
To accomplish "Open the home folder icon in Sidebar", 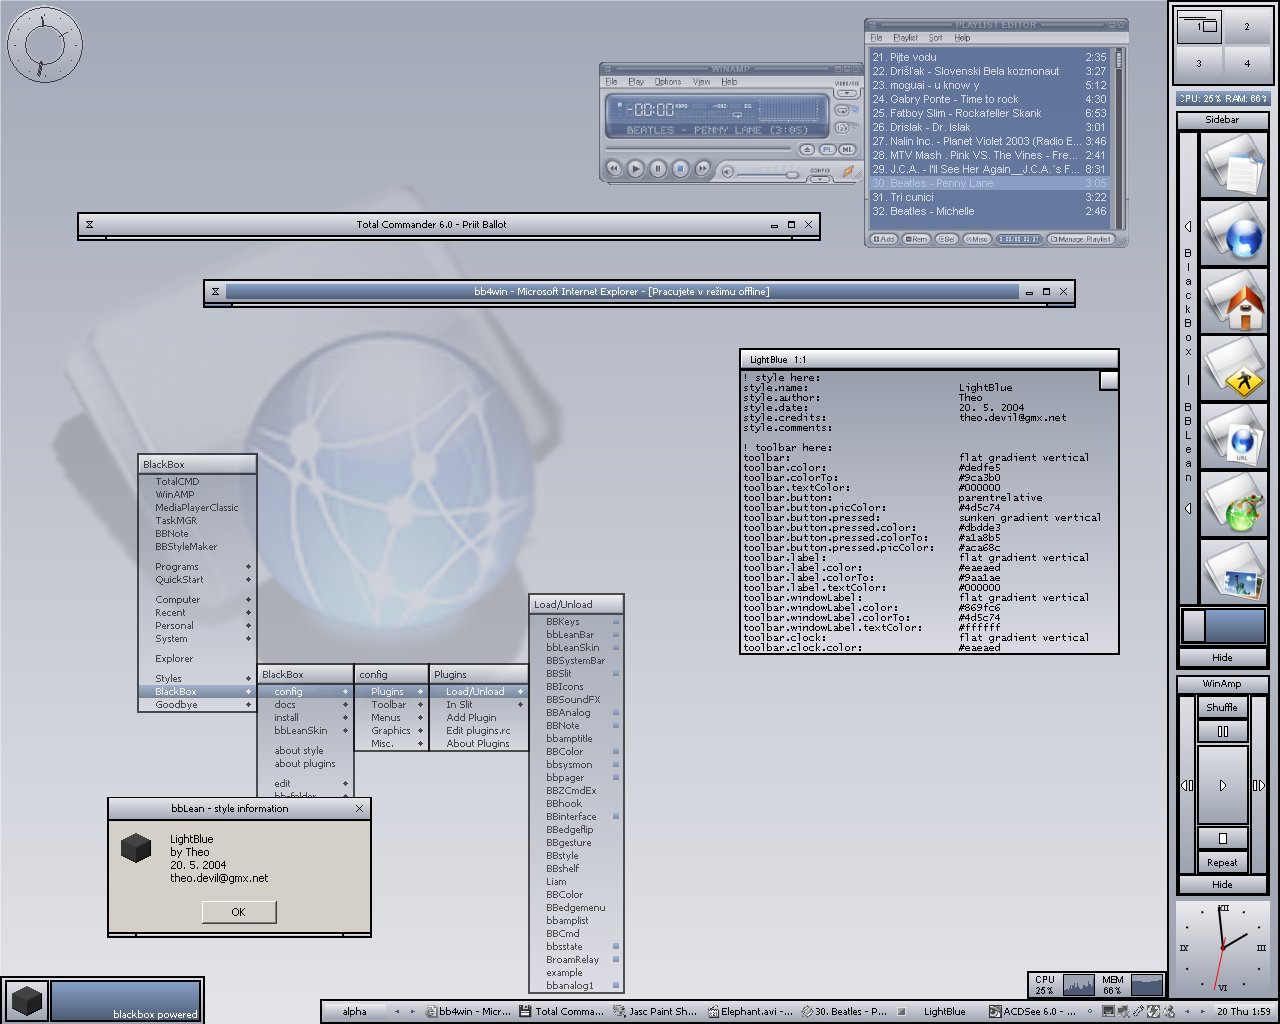I will (1234, 300).
